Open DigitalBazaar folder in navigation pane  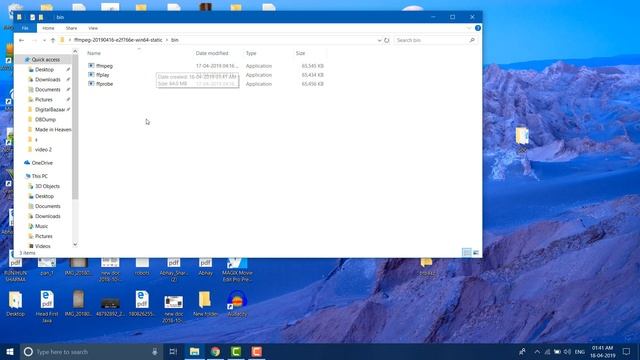tap(50, 109)
